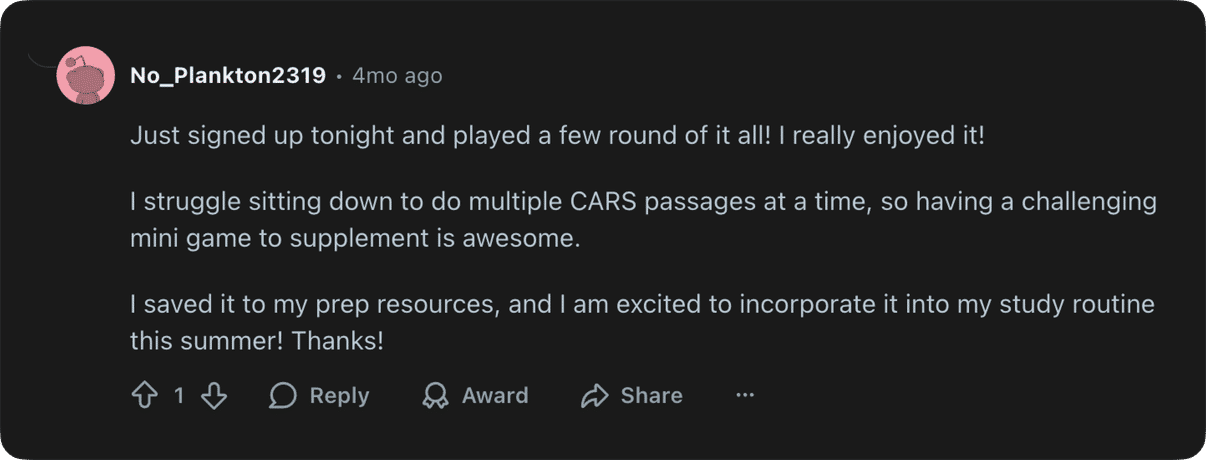
Task: Open the three-dot more options menu
Action: click(x=744, y=396)
